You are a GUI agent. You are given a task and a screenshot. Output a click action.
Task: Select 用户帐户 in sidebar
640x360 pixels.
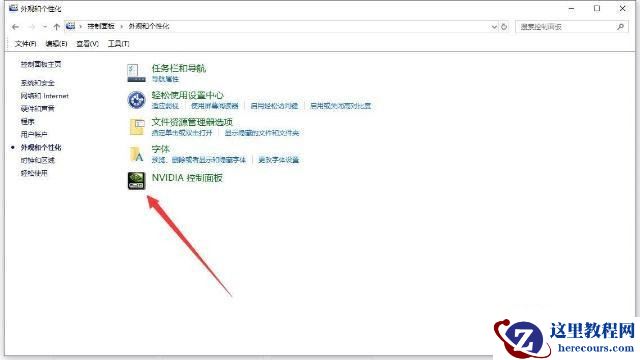pos(34,134)
